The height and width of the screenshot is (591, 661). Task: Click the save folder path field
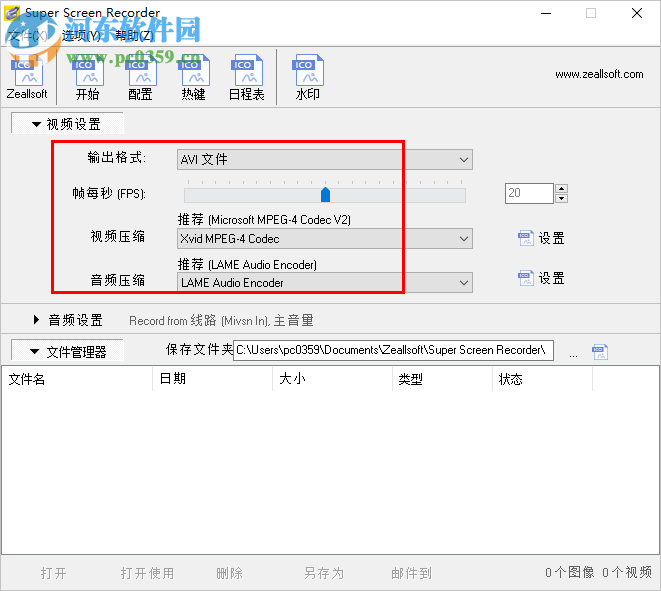coord(393,350)
